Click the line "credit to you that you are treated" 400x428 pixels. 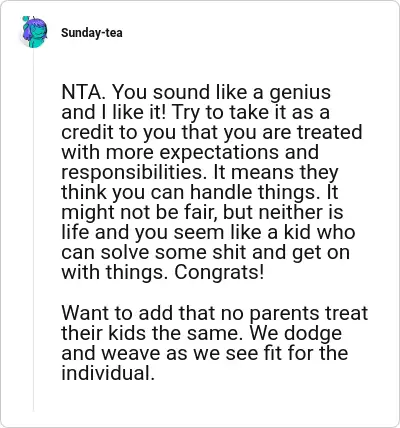pyautogui.click(x=212, y=132)
